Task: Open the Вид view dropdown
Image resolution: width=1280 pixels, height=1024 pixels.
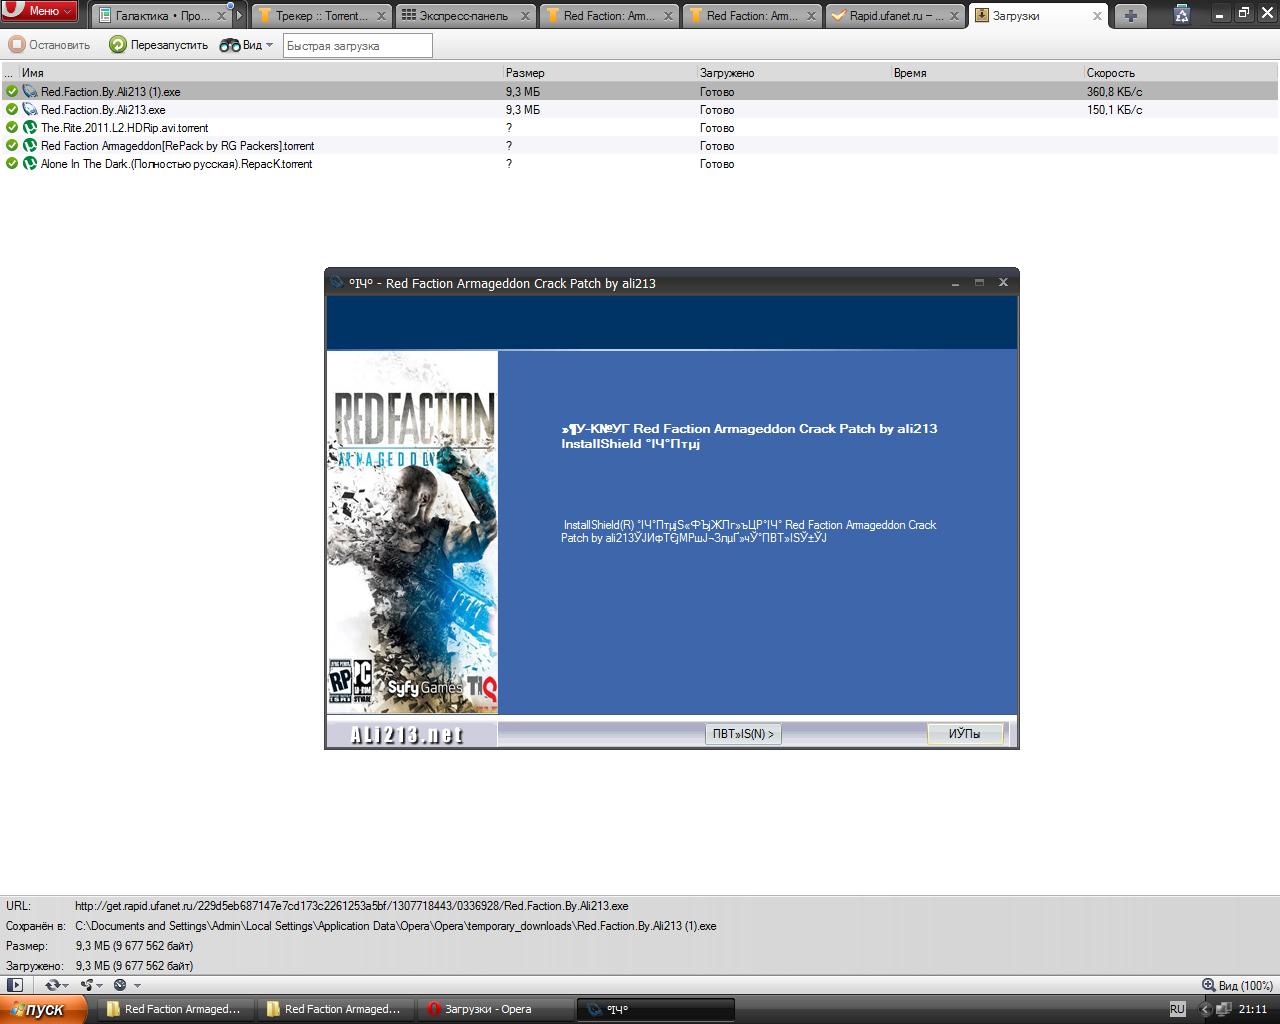Action: [247, 45]
